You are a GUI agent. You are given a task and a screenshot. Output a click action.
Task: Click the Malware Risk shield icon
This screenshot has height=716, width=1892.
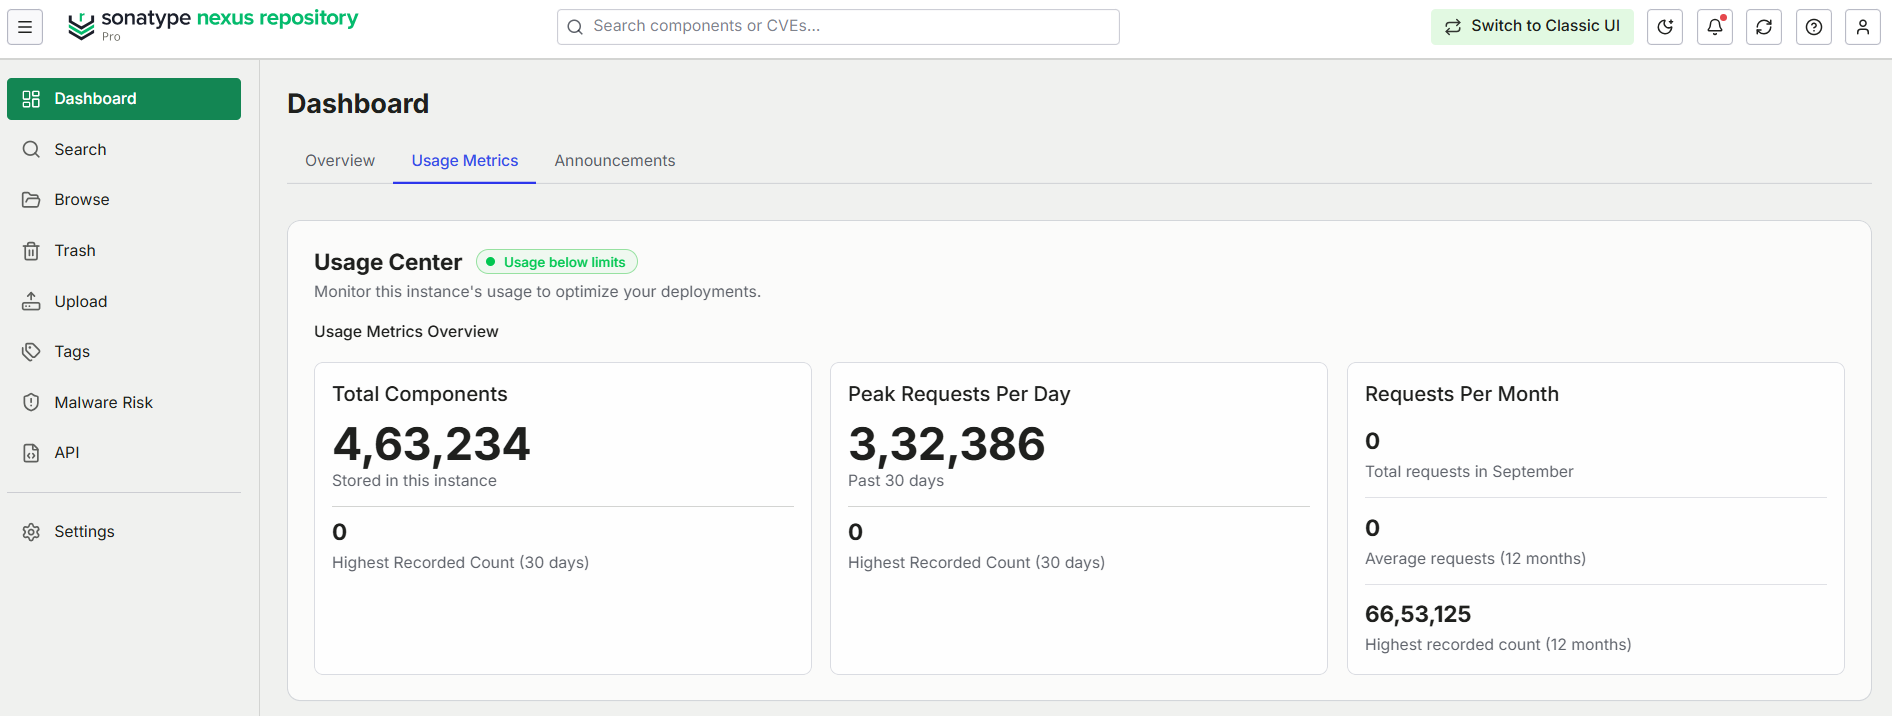pos(31,402)
